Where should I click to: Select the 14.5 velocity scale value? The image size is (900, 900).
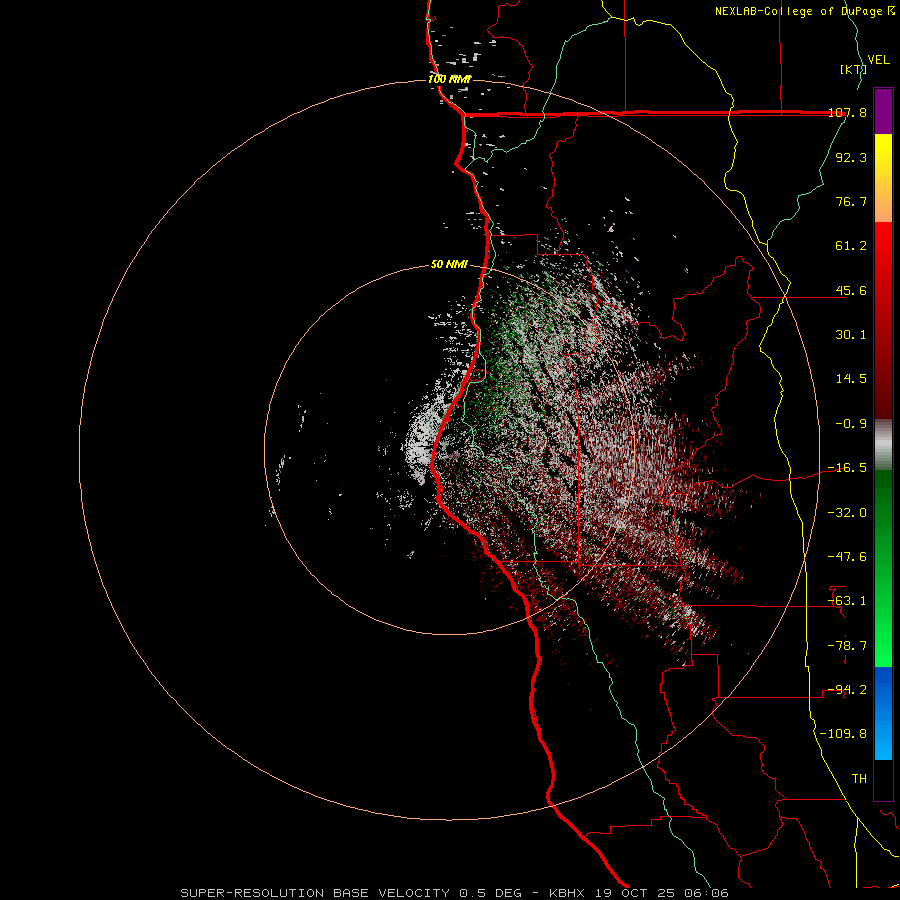pos(851,379)
